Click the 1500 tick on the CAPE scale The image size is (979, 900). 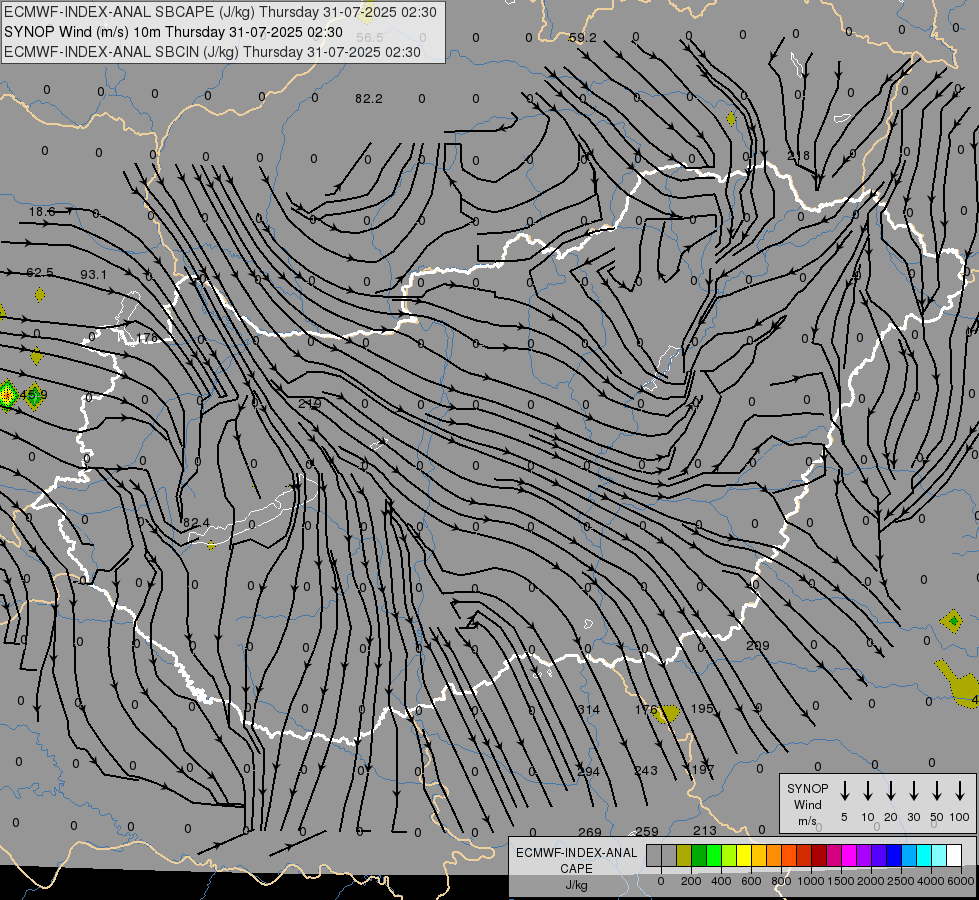click(x=841, y=881)
